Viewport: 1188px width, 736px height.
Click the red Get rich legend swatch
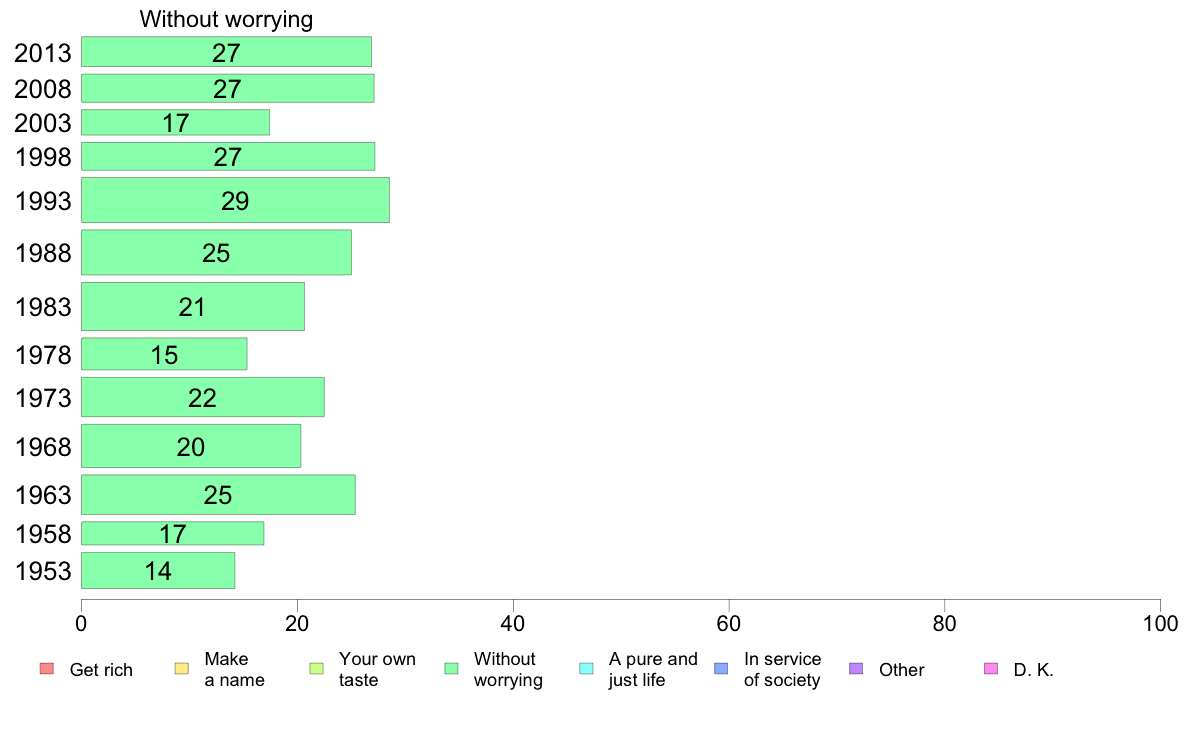46,669
